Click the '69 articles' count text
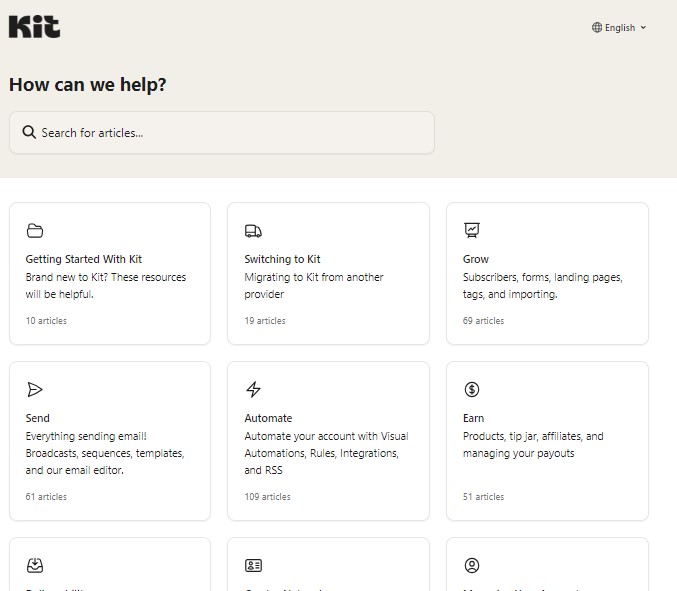This screenshot has width=677, height=591. pyautogui.click(x=484, y=321)
